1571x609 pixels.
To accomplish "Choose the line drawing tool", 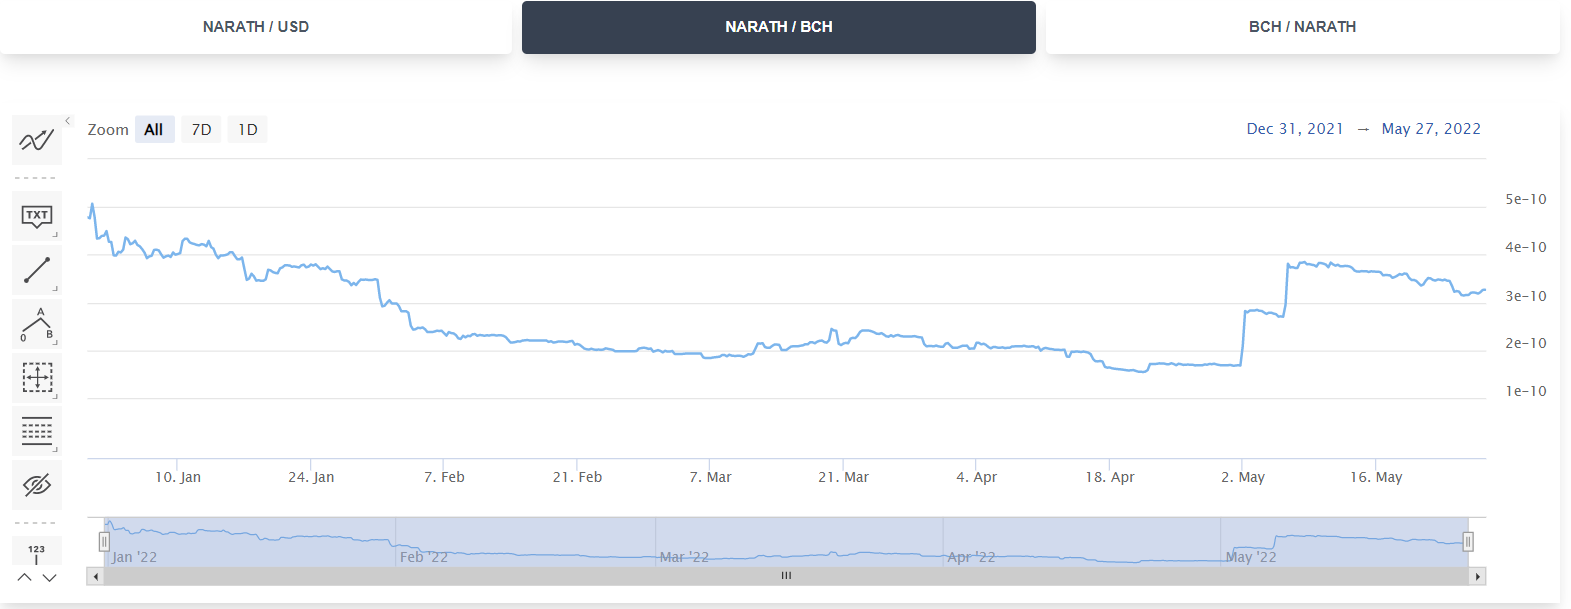I will coord(37,270).
